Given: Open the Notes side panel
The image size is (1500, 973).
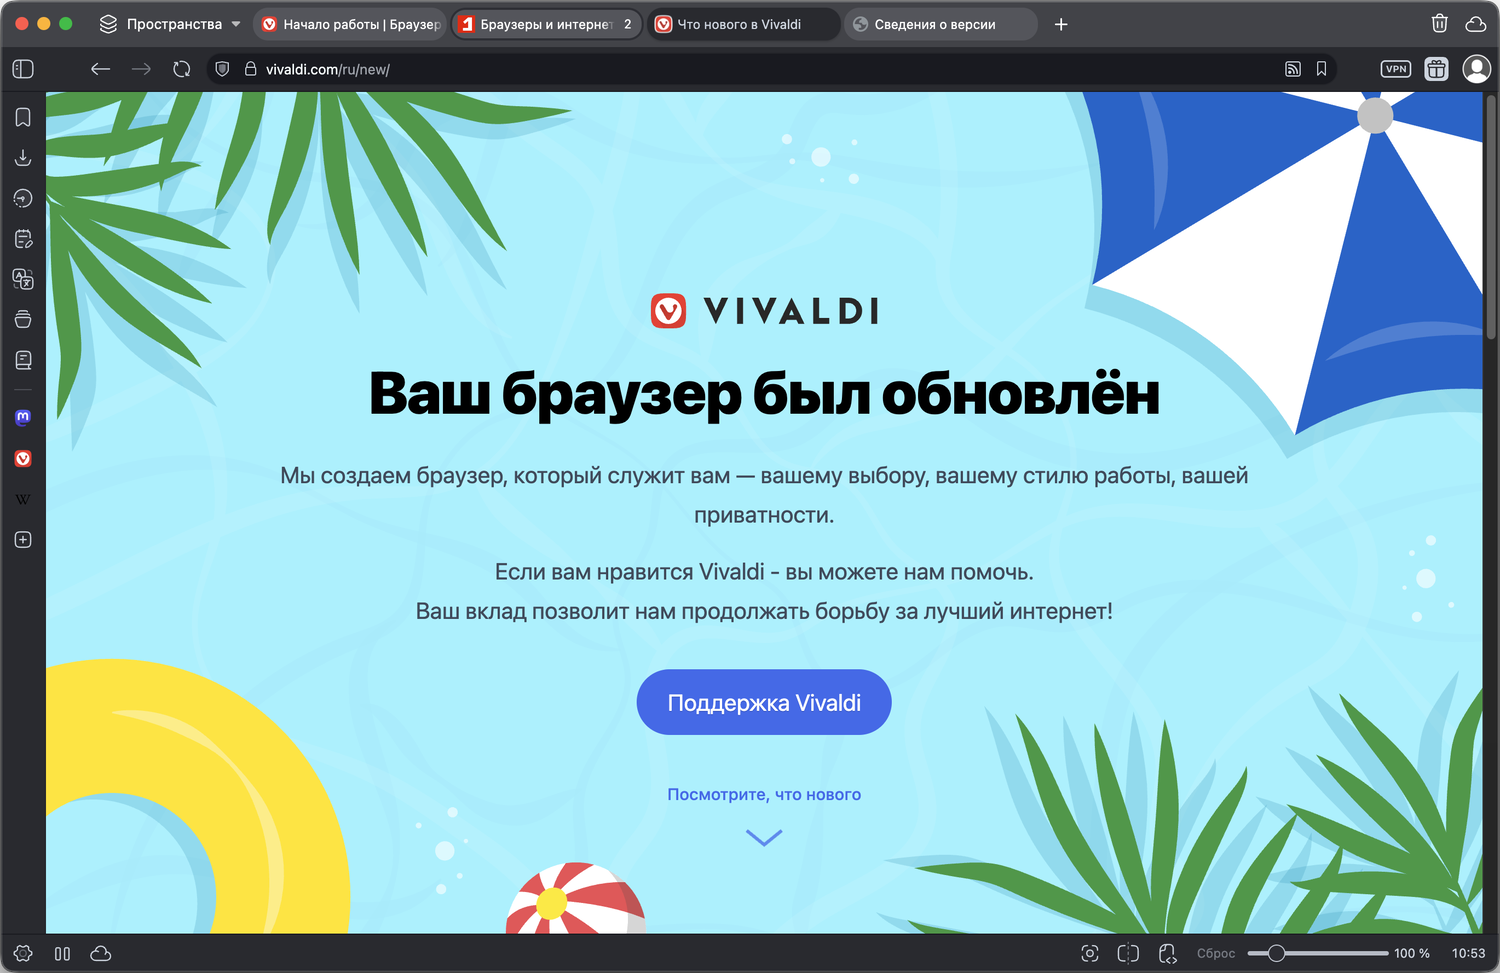Looking at the screenshot, I should point(23,239).
